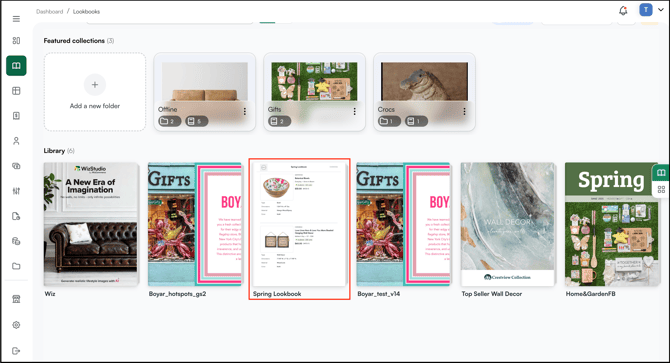Open the three-dot menu on Offline folder

[x=244, y=111]
